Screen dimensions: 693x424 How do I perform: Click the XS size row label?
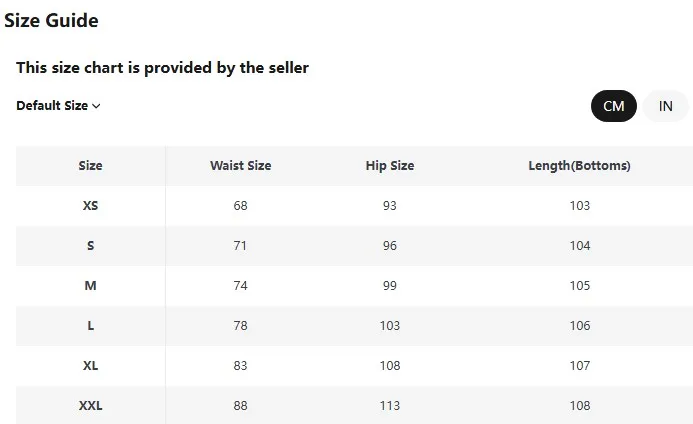point(90,206)
